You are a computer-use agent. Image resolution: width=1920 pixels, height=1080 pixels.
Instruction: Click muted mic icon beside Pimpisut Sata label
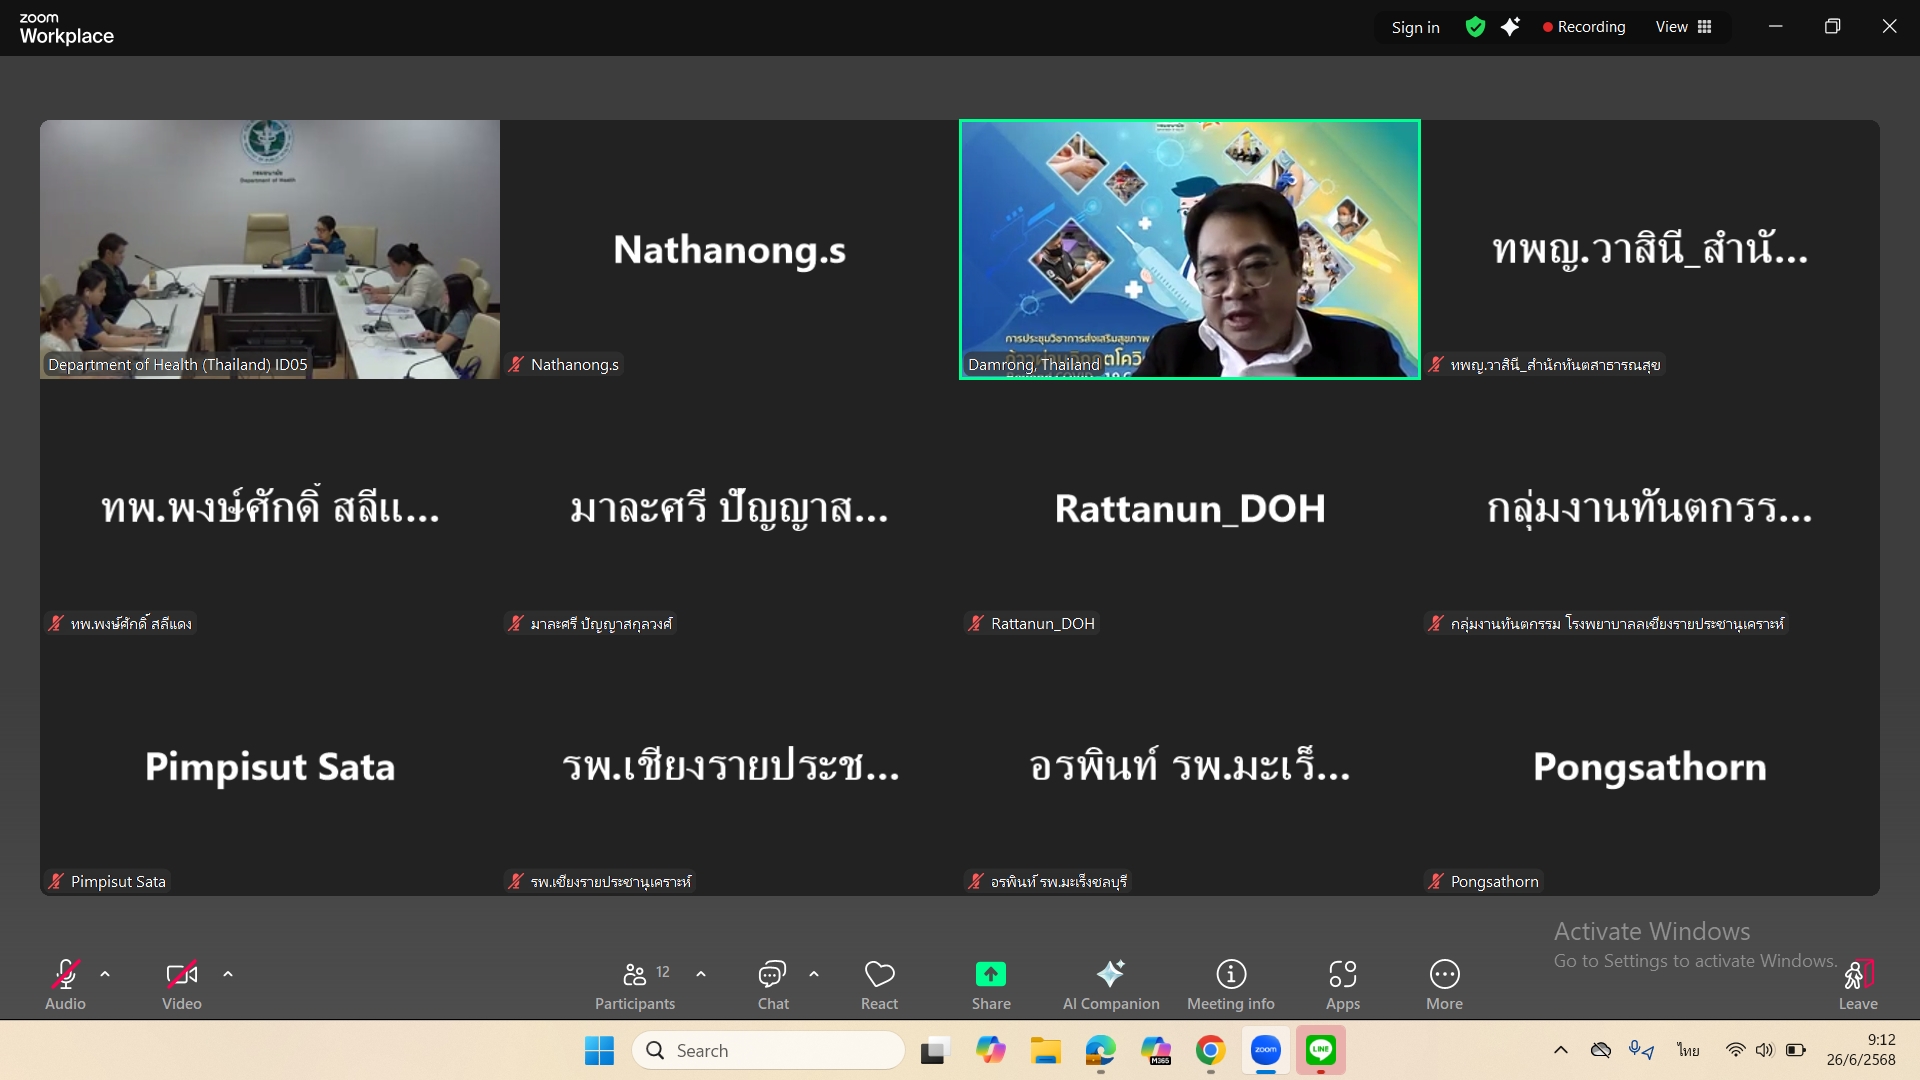[x=56, y=881]
